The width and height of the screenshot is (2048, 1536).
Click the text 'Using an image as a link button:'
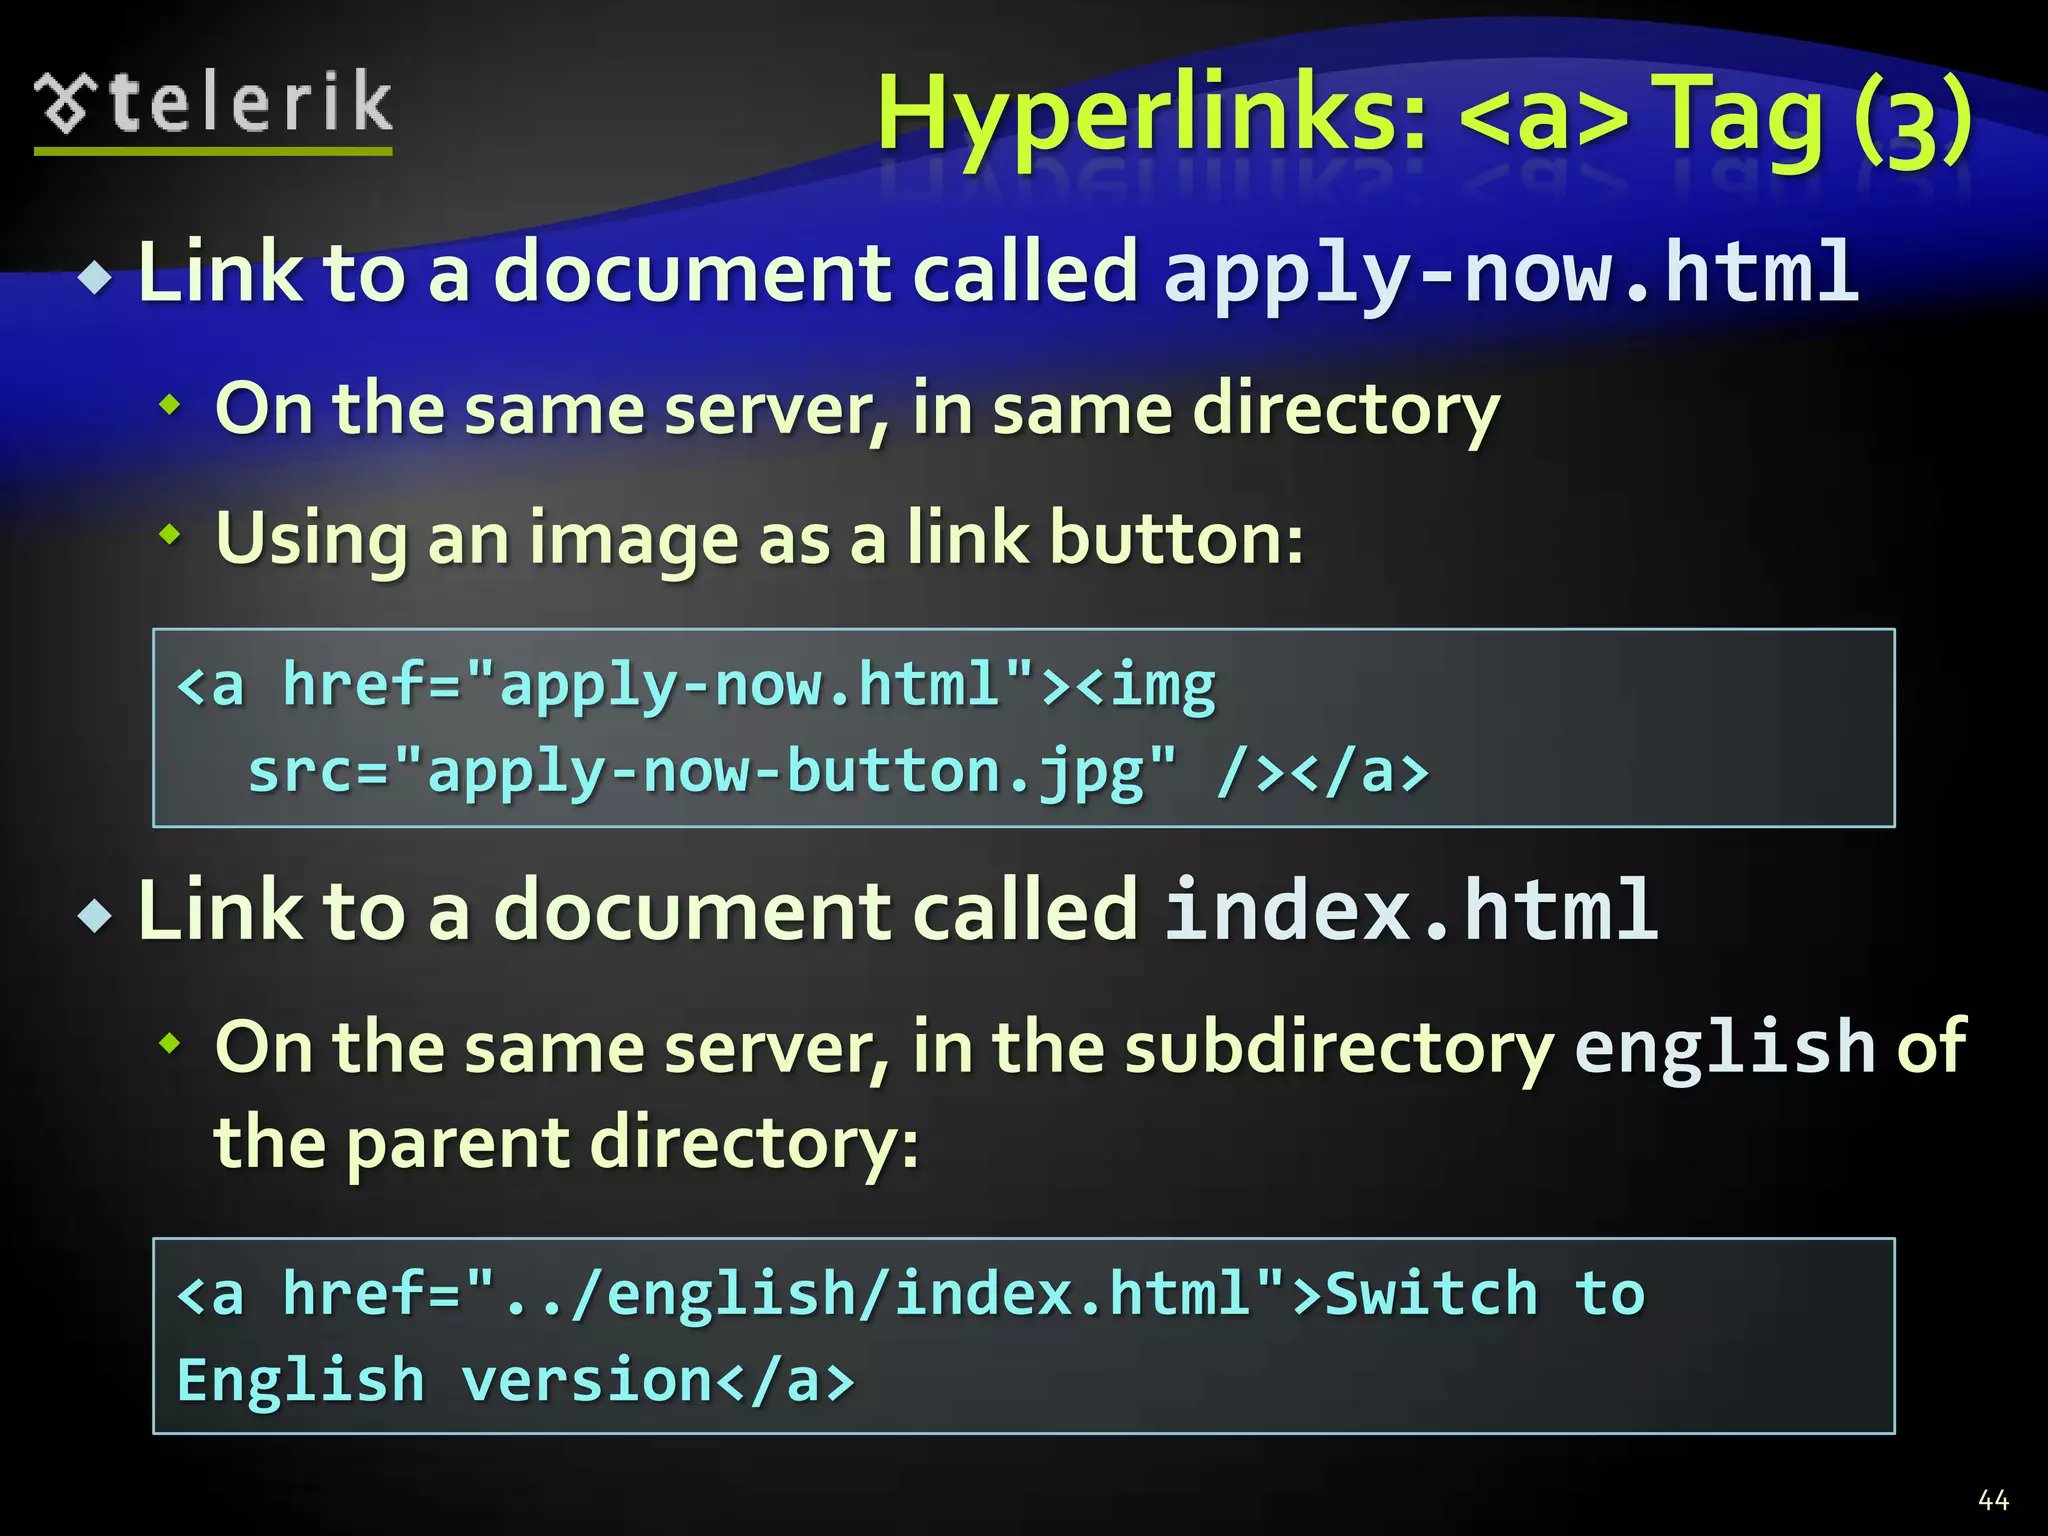pyautogui.click(x=760, y=538)
